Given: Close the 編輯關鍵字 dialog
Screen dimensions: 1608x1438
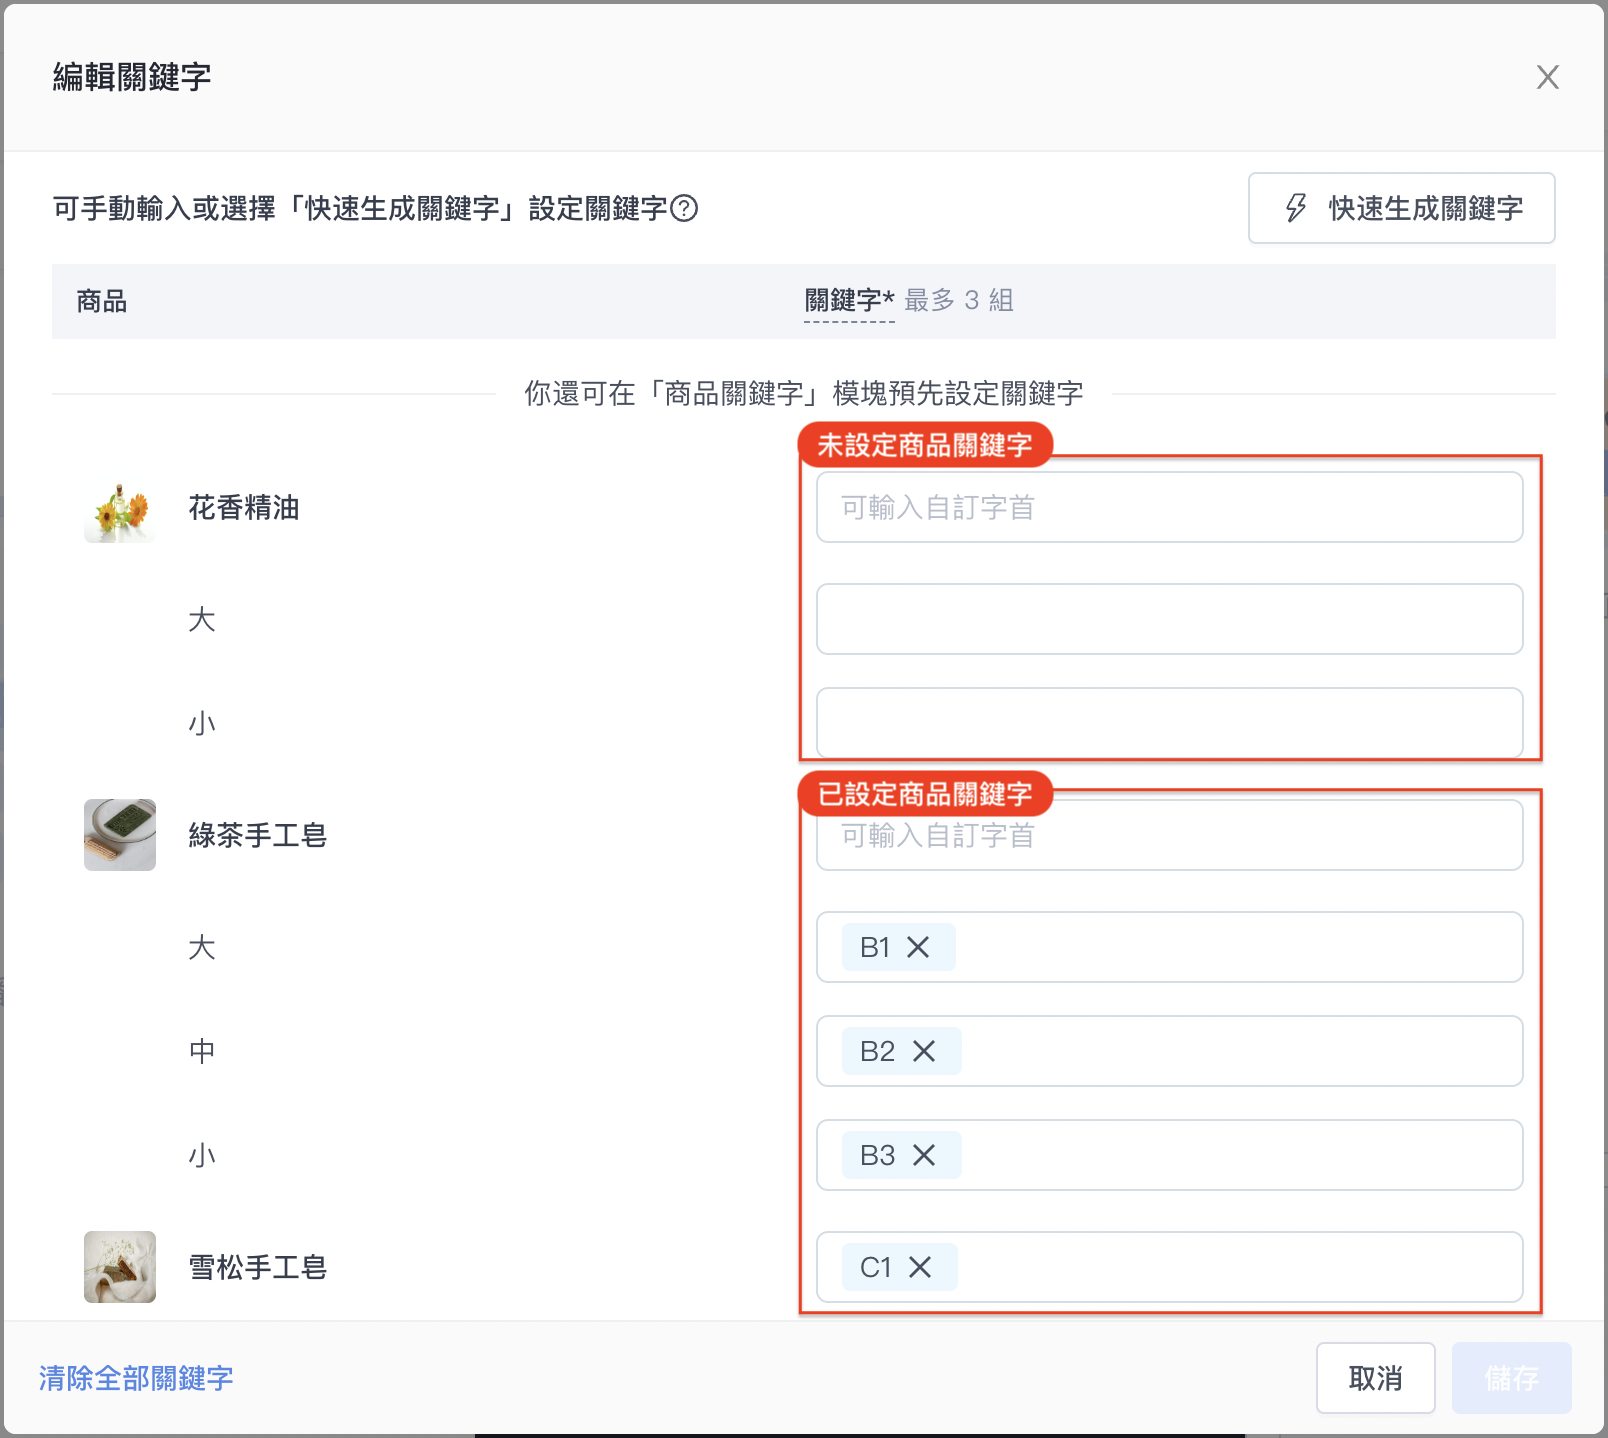Looking at the screenshot, I should tap(1547, 77).
